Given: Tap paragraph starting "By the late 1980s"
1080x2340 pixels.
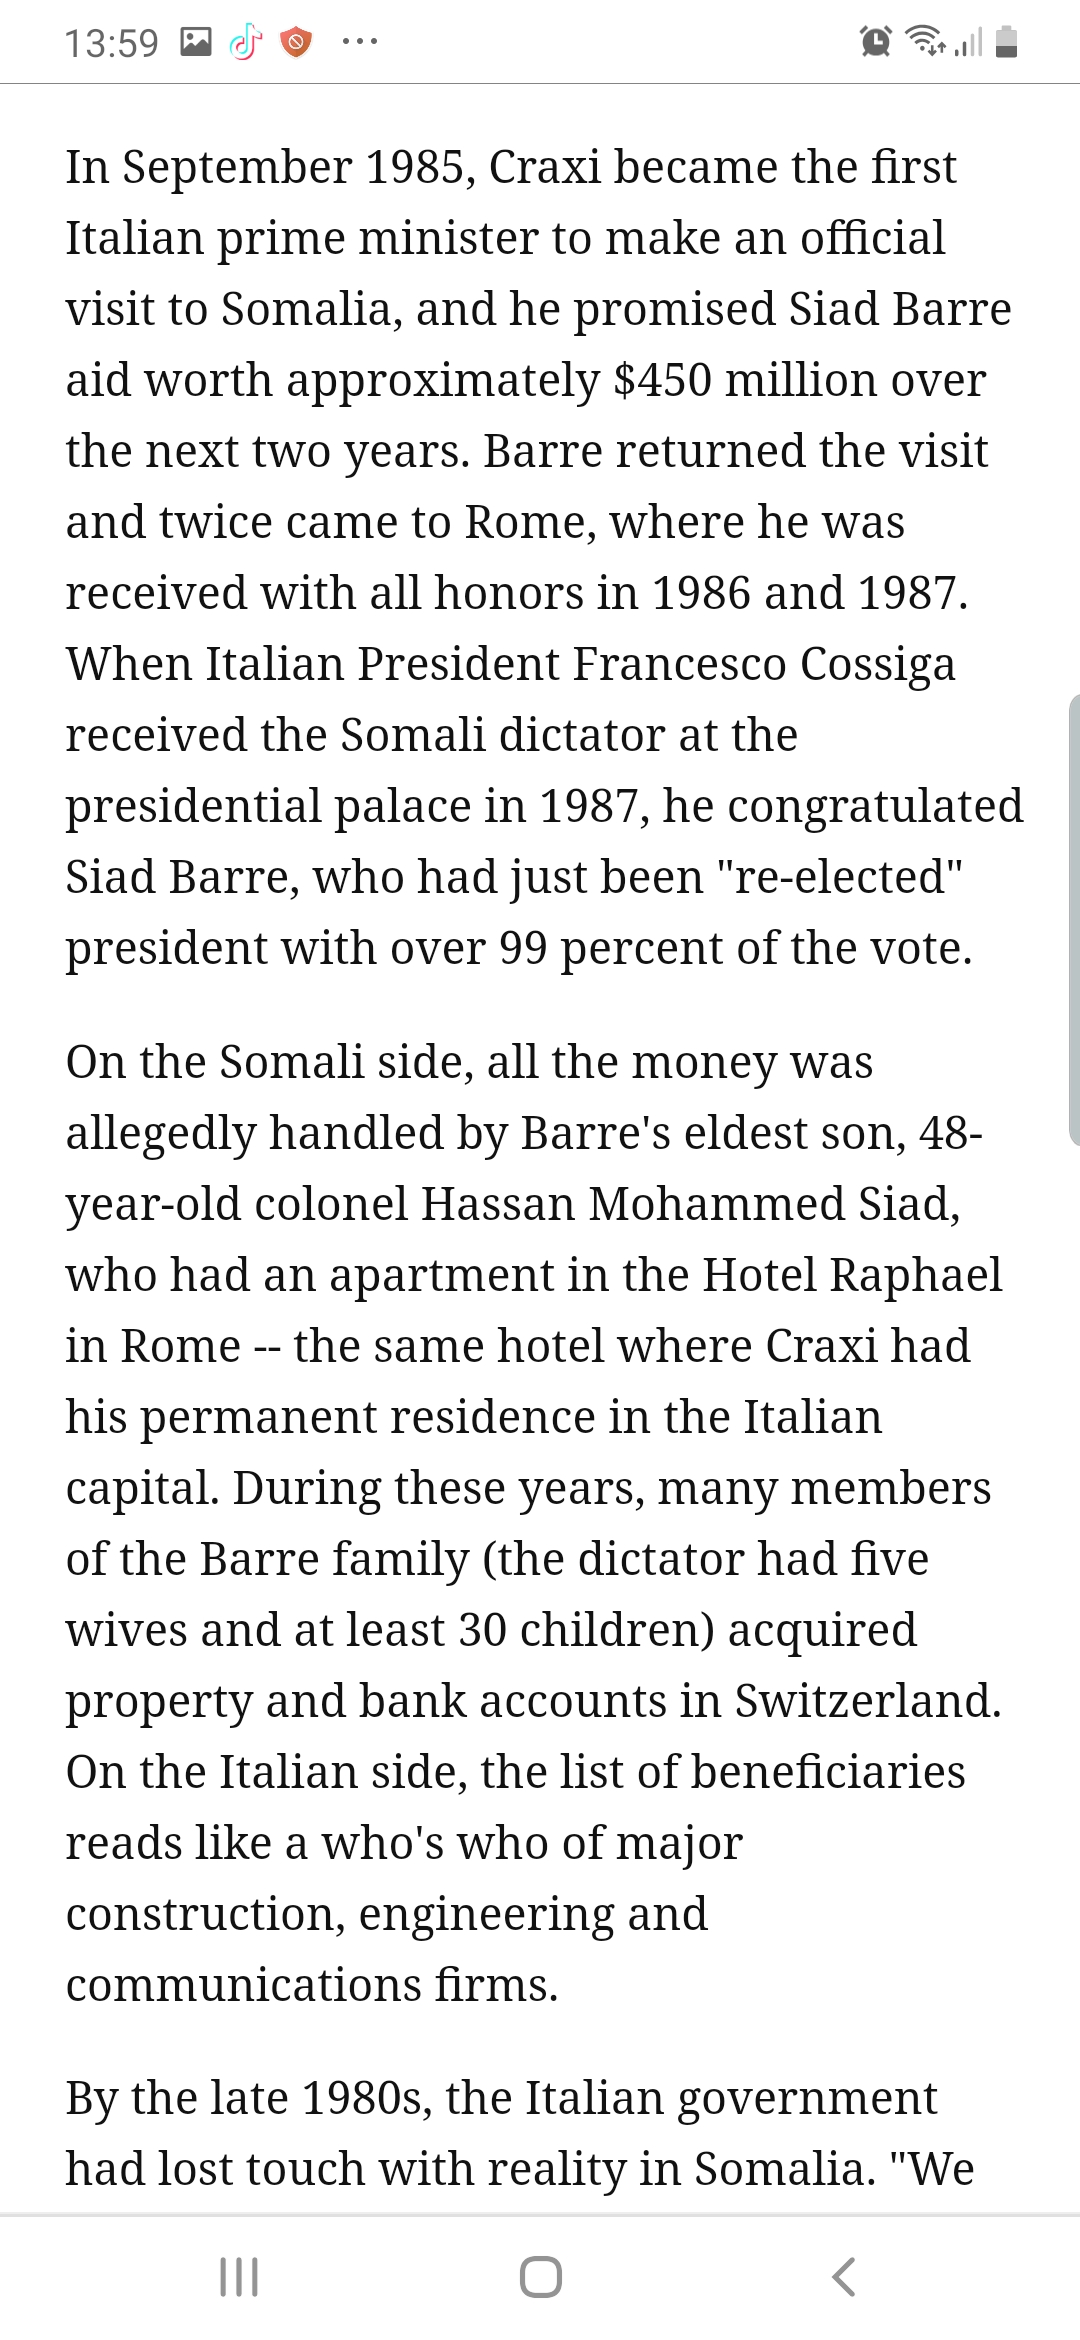Looking at the screenshot, I should pos(520,2133).
